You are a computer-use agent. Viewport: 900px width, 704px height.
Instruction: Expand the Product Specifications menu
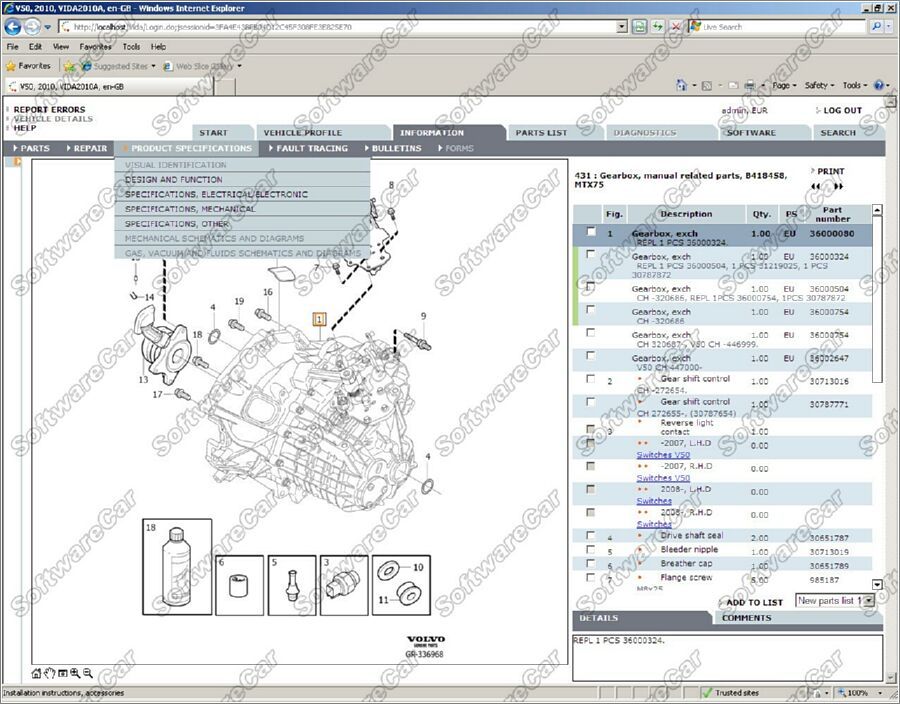tap(190, 148)
